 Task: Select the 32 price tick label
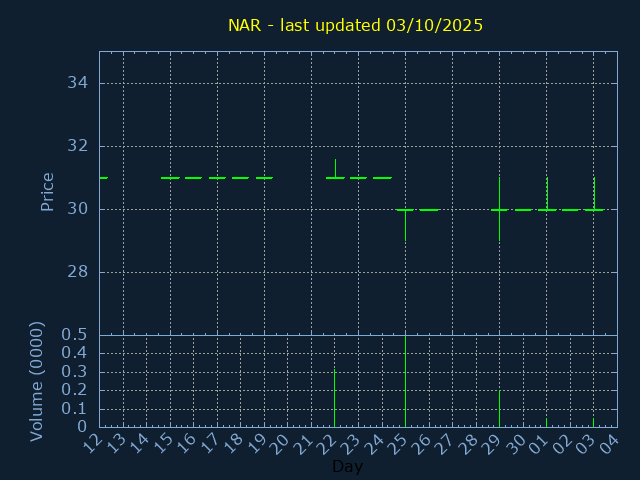[78, 146]
